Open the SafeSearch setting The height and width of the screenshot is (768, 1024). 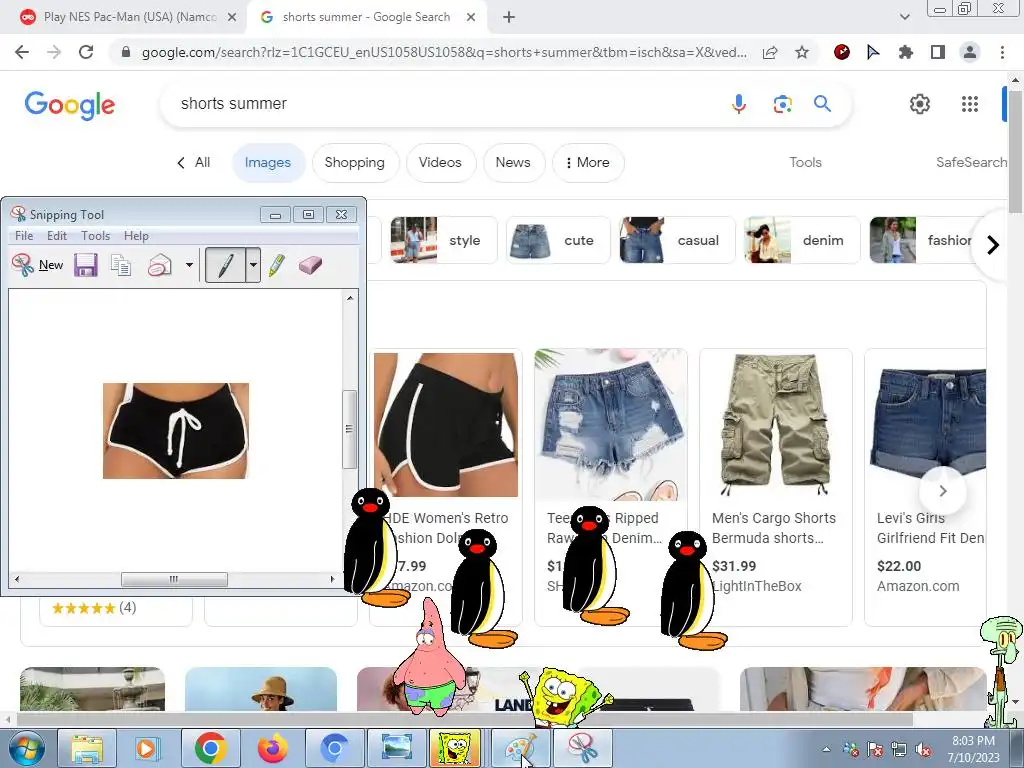pos(971,163)
